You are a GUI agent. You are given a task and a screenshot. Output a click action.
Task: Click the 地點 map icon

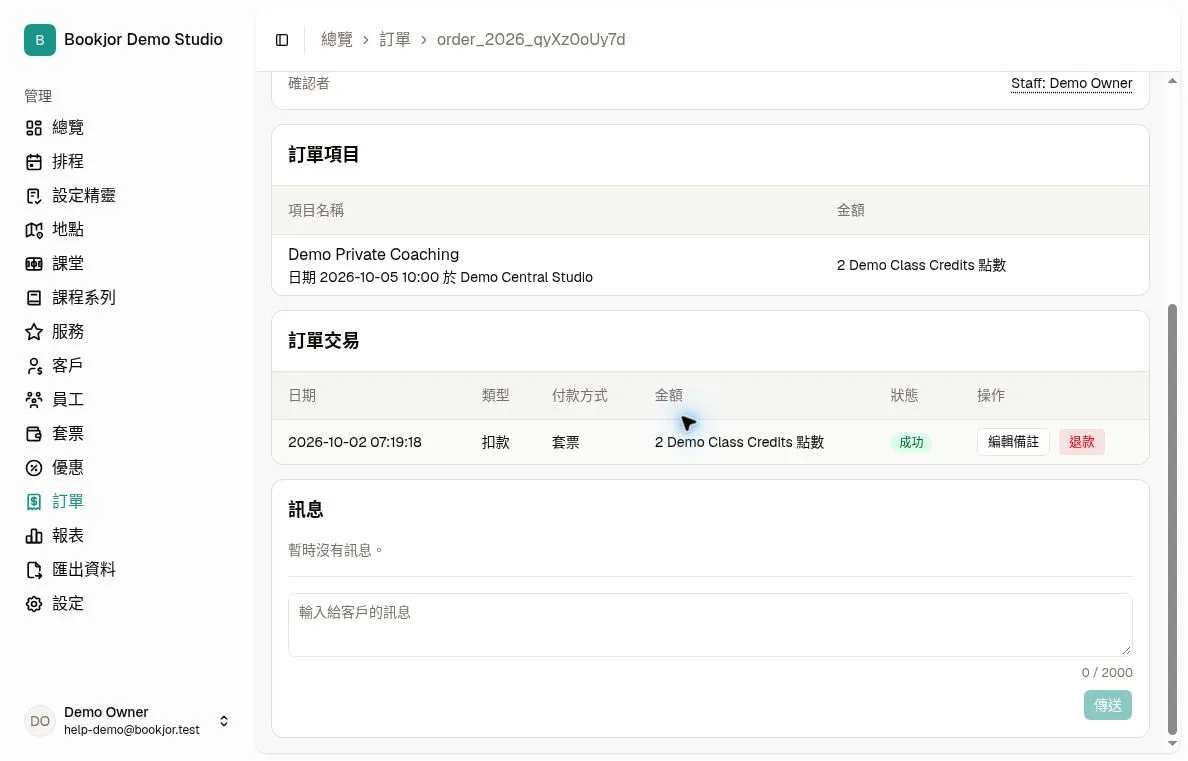pos(33,230)
